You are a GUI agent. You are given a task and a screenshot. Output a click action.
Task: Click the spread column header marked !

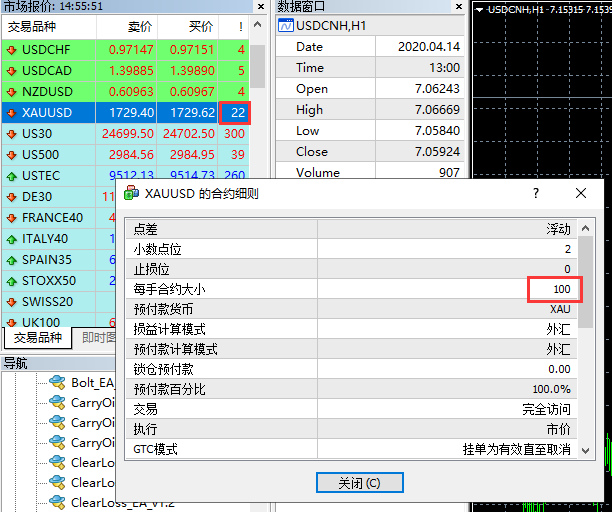234,27
